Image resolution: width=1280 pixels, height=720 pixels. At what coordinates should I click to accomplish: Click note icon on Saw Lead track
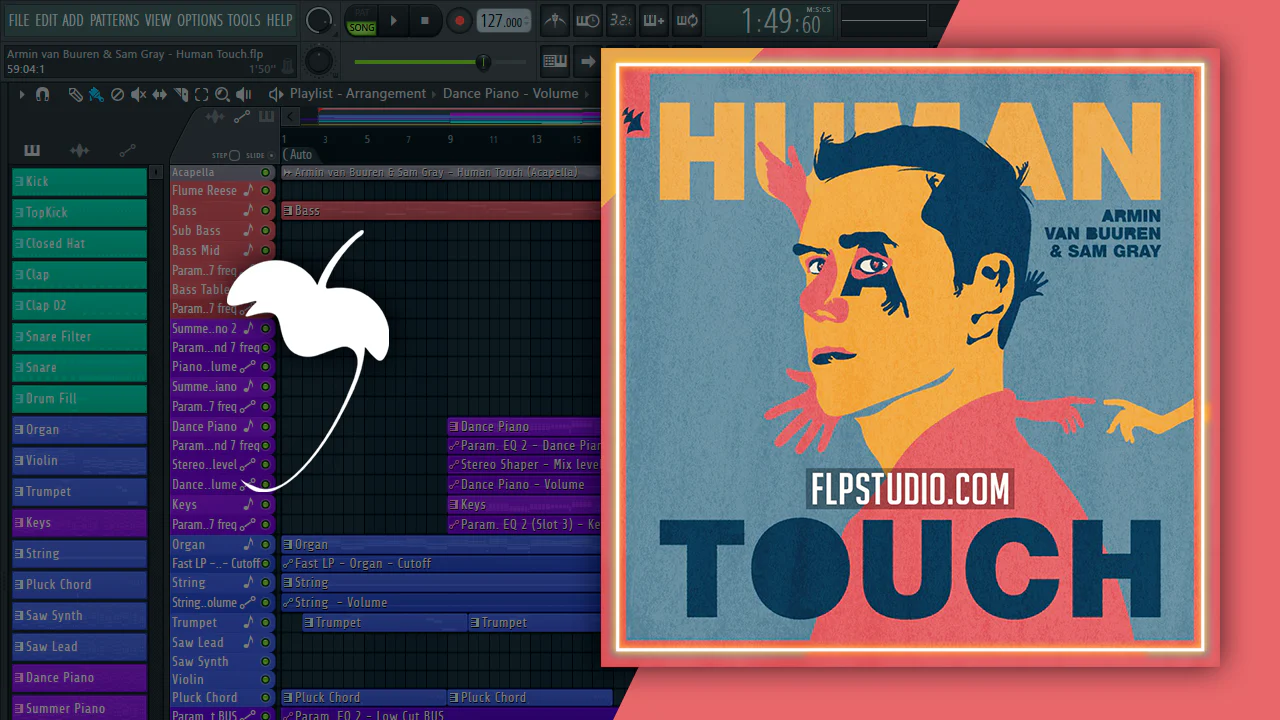[248, 642]
